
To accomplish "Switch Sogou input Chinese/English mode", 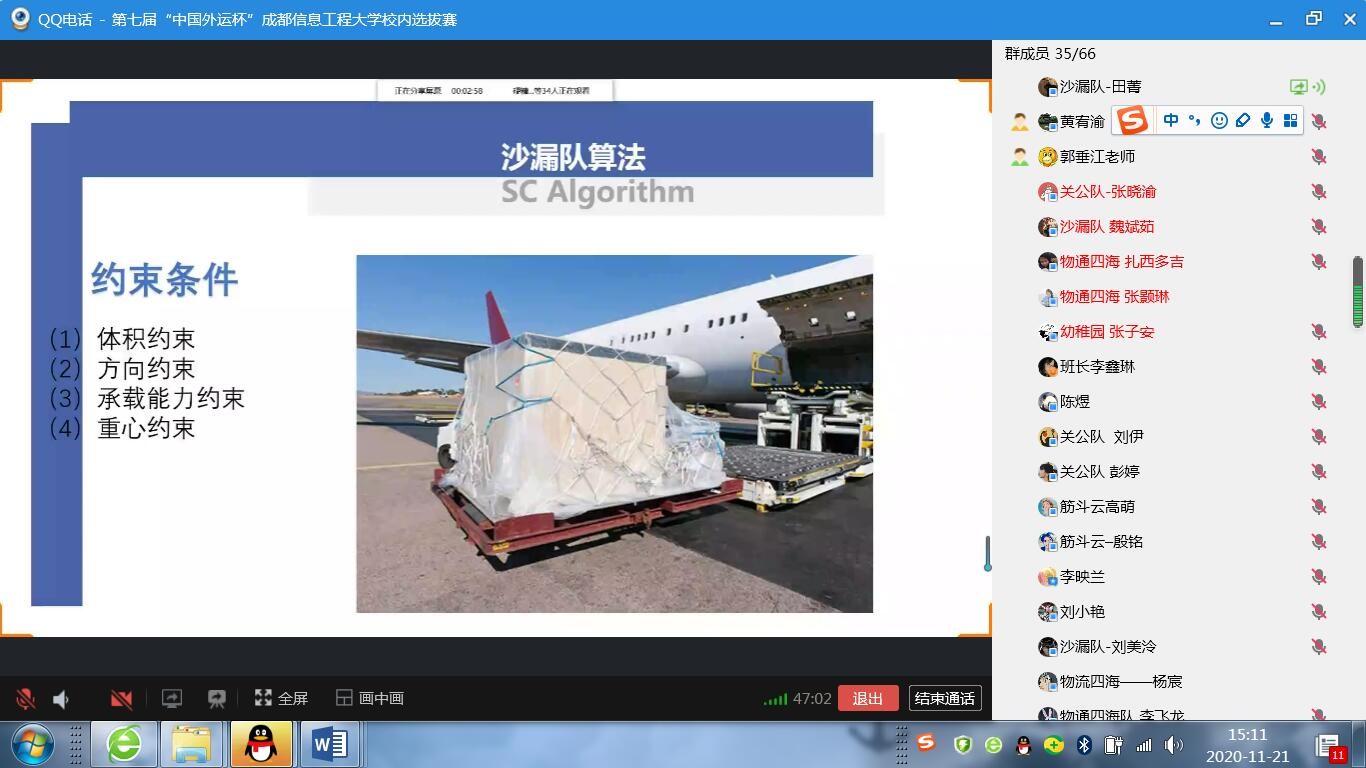I will pos(1171,121).
